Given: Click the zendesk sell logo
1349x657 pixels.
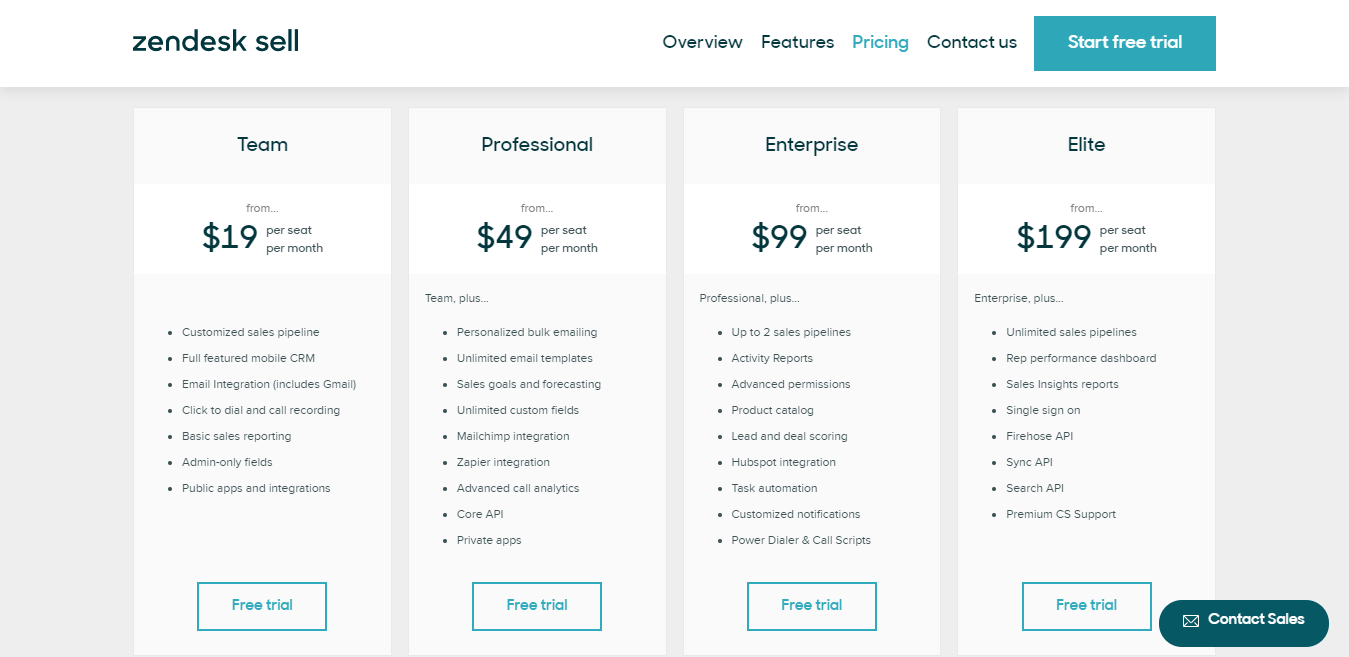Looking at the screenshot, I should pos(216,42).
